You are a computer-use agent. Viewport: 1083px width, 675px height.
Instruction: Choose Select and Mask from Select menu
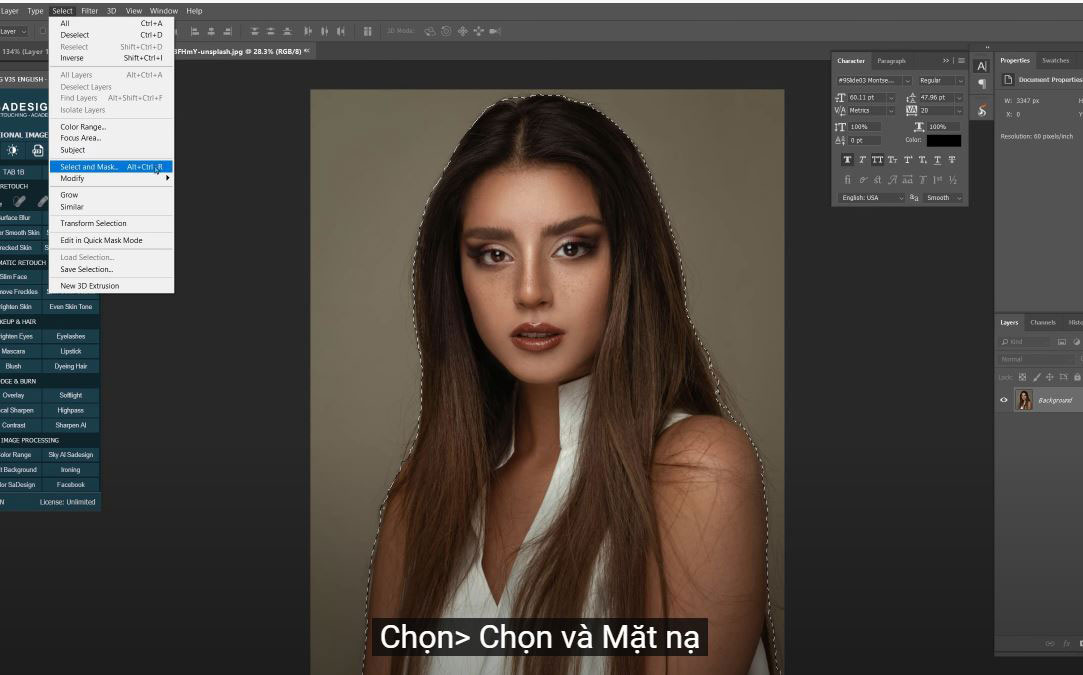(89, 167)
